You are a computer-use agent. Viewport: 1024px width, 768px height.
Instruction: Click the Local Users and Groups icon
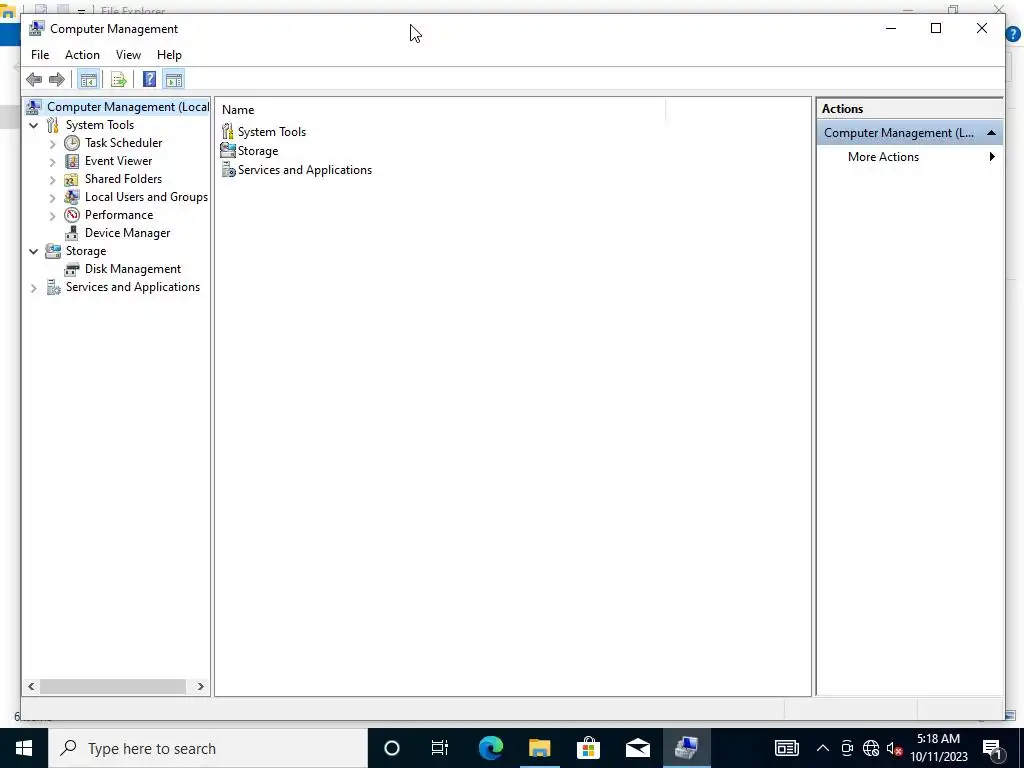(x=72, y=197)
